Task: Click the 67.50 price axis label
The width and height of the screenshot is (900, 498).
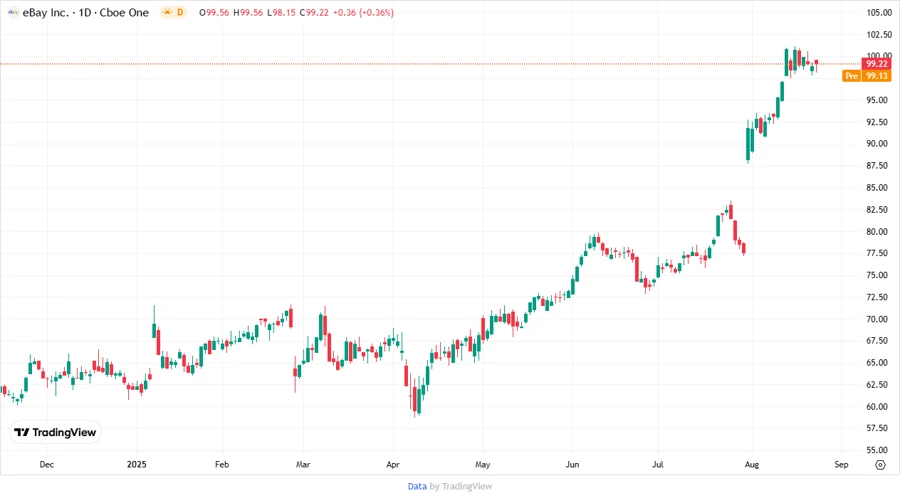Action: click(877, 340)
